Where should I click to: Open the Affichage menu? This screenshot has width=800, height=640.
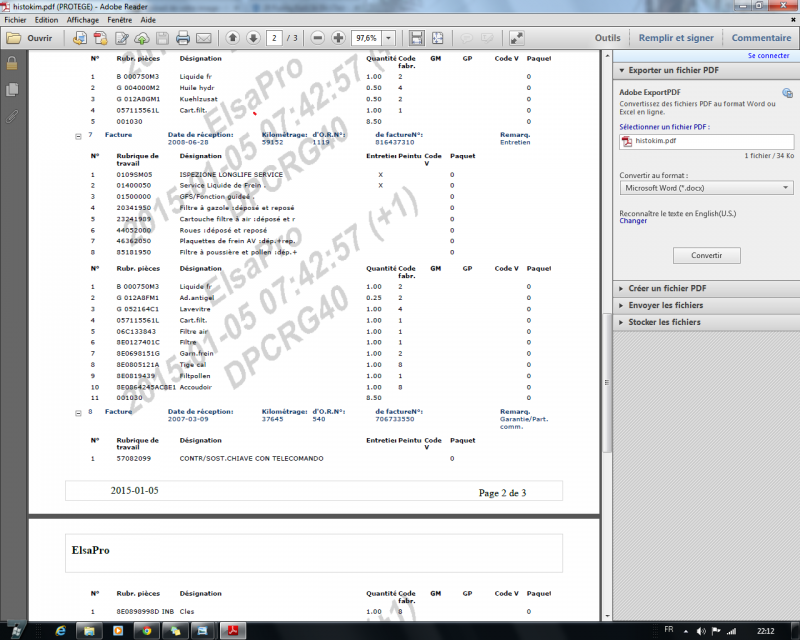click(83, 19)
